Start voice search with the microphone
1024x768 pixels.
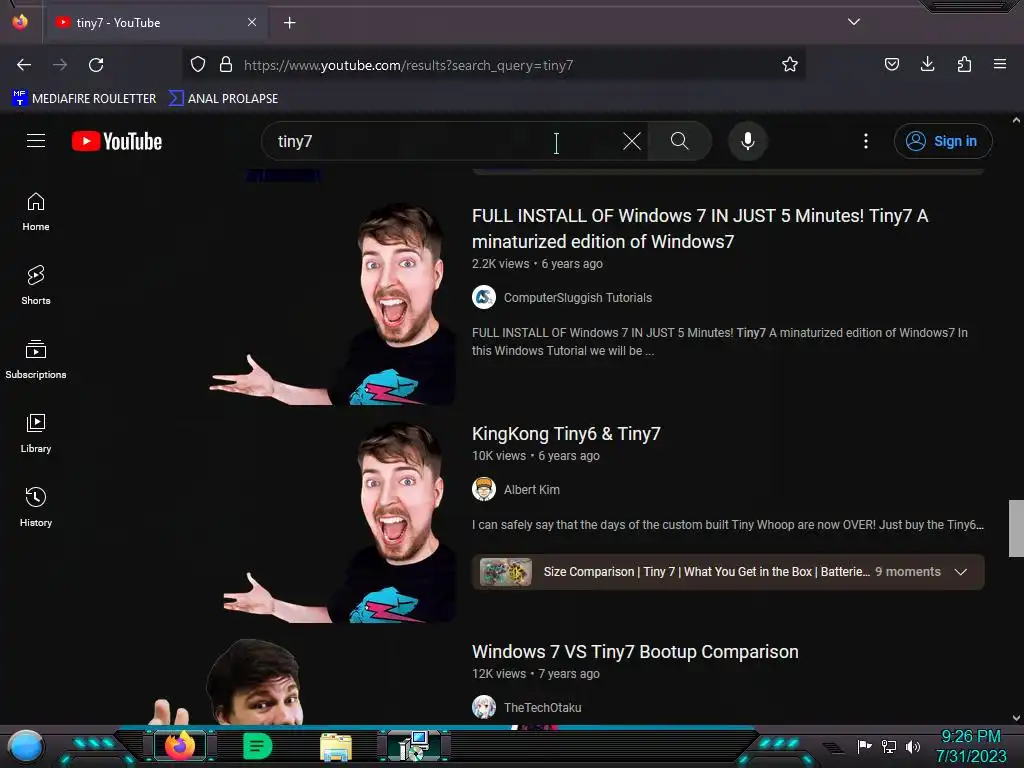coord(748,141)
